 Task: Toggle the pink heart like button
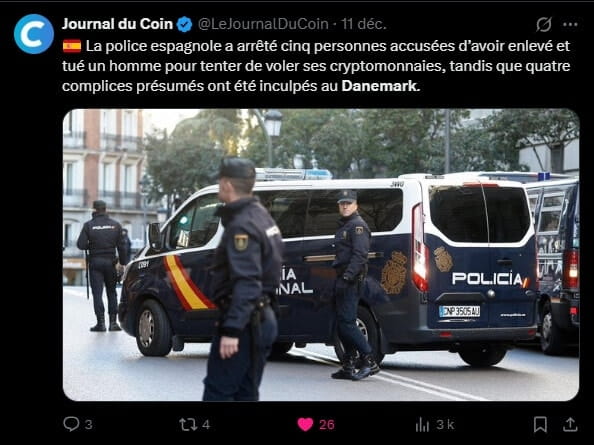[305, 425]
